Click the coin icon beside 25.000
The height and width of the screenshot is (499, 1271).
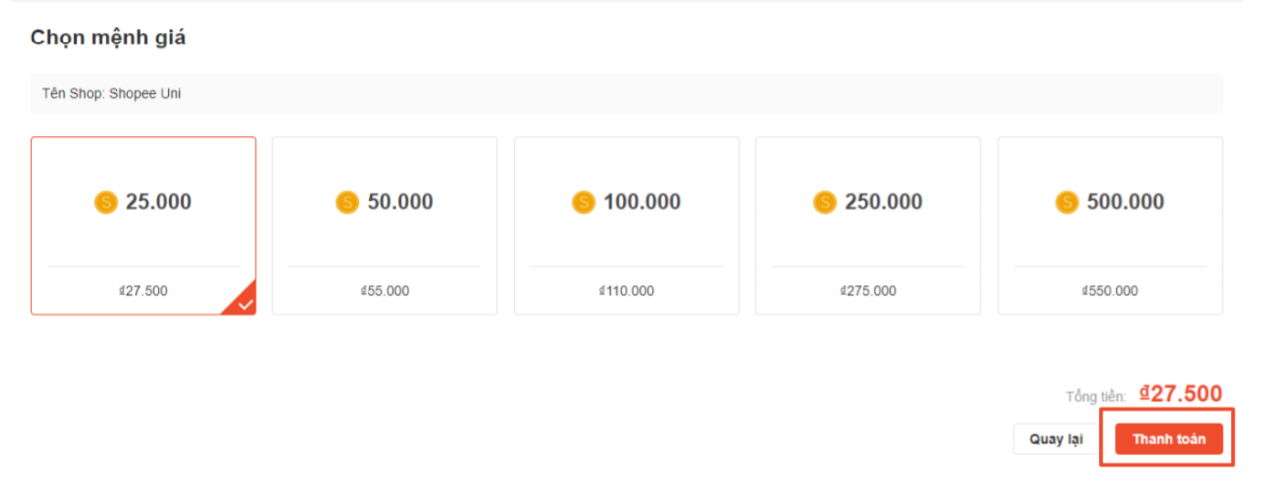pyautogui.click(x=106, y=203)
